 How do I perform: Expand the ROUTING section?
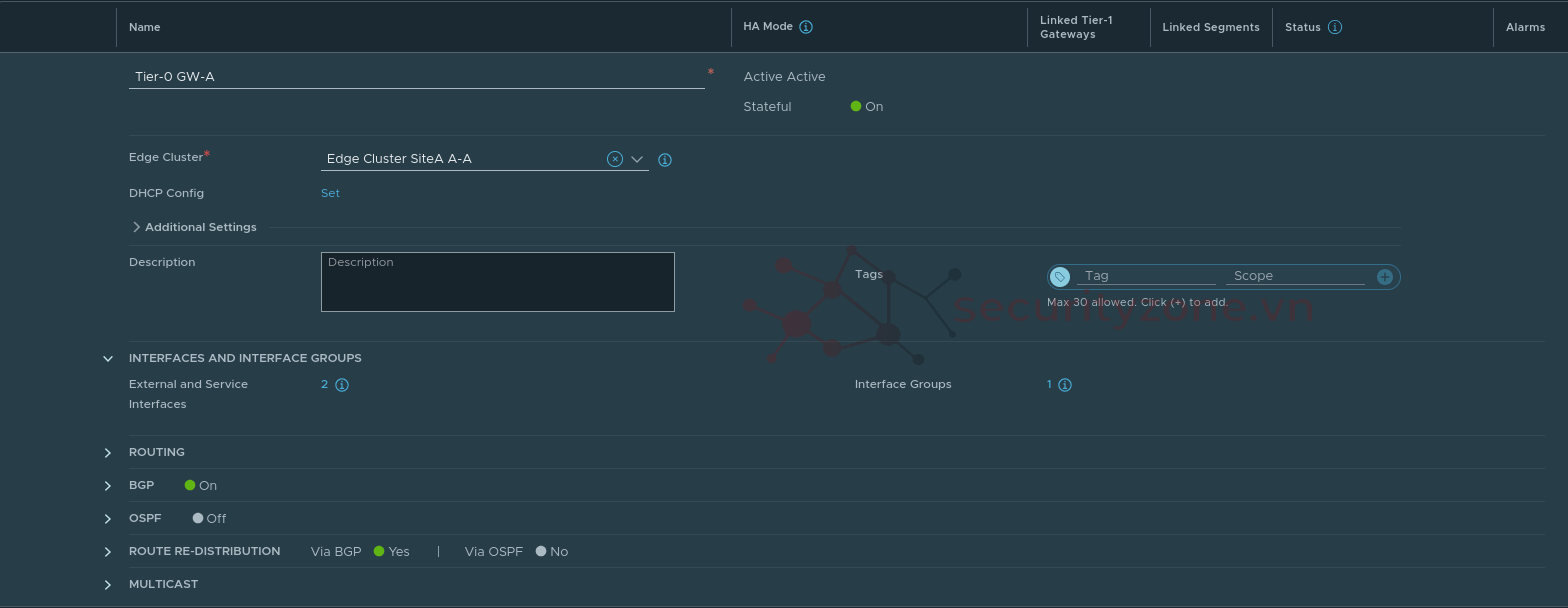click(108, 453)
